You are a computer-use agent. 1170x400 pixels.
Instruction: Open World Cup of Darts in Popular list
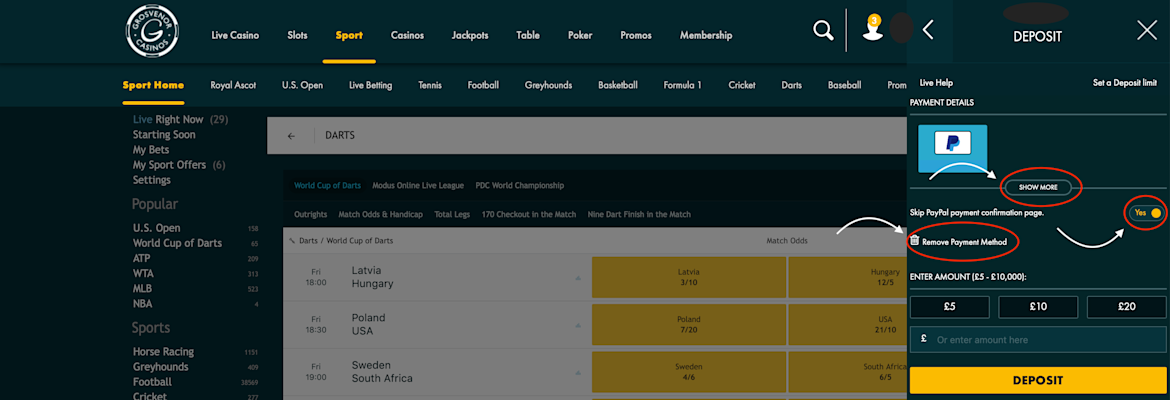(x=177, y=243)
